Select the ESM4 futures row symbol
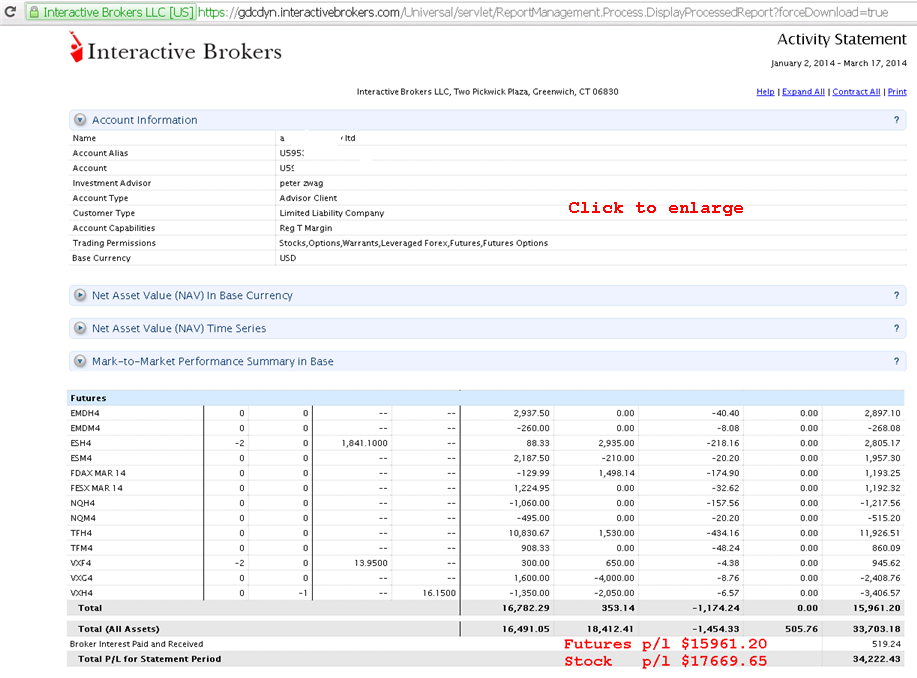917x678 pixels. pos(81,458)
